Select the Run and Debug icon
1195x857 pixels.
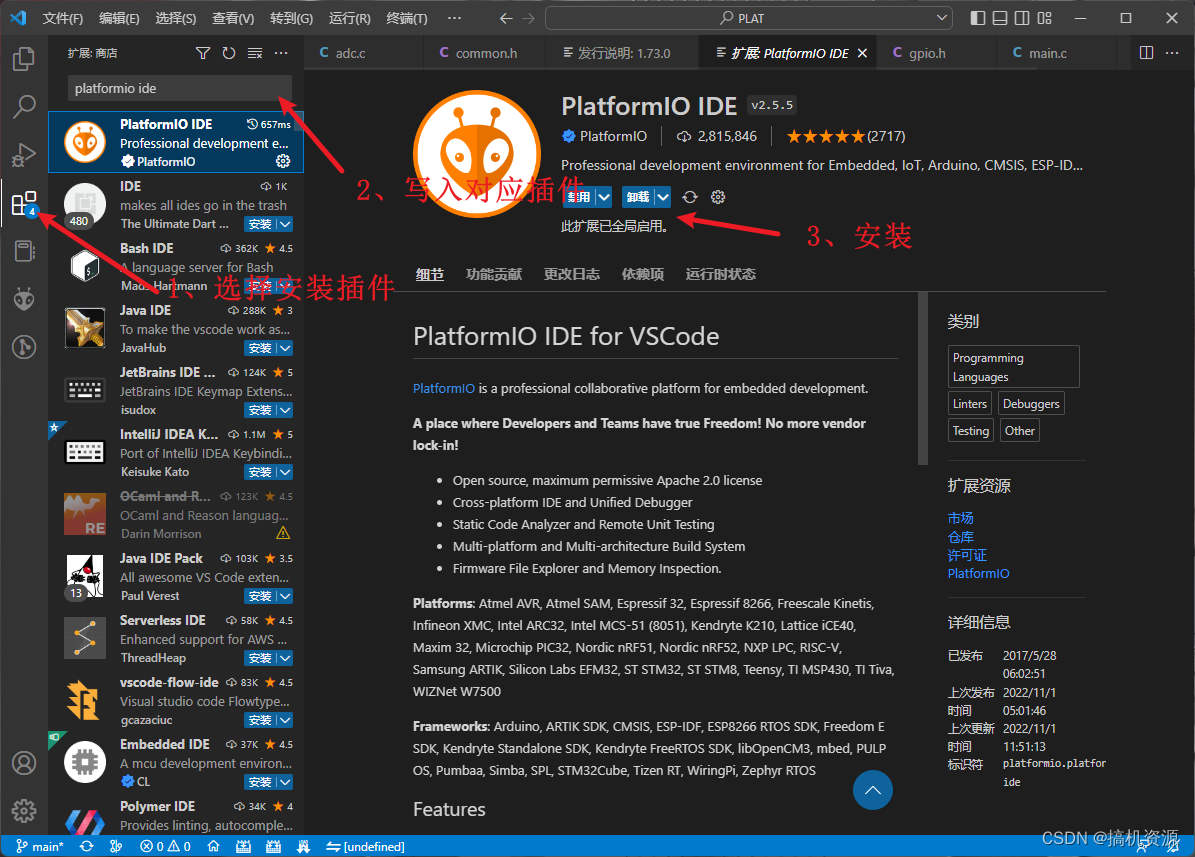point(24,155)
